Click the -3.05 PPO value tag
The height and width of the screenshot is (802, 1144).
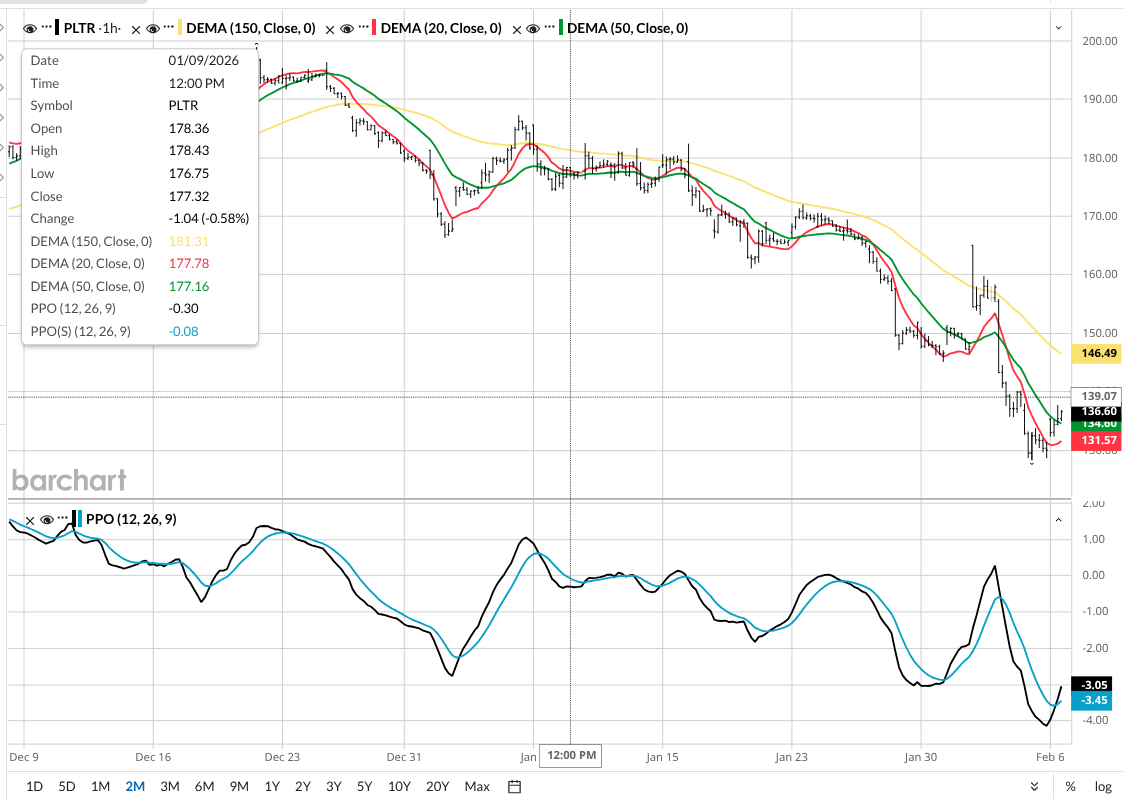1091,685
